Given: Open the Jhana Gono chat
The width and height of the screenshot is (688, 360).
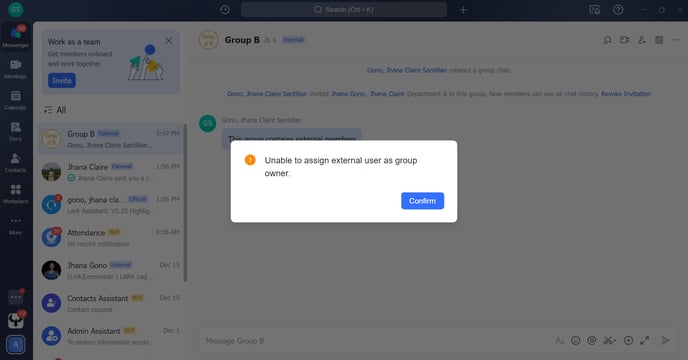Looking at the screenshot, I should [x=111, y=270].
